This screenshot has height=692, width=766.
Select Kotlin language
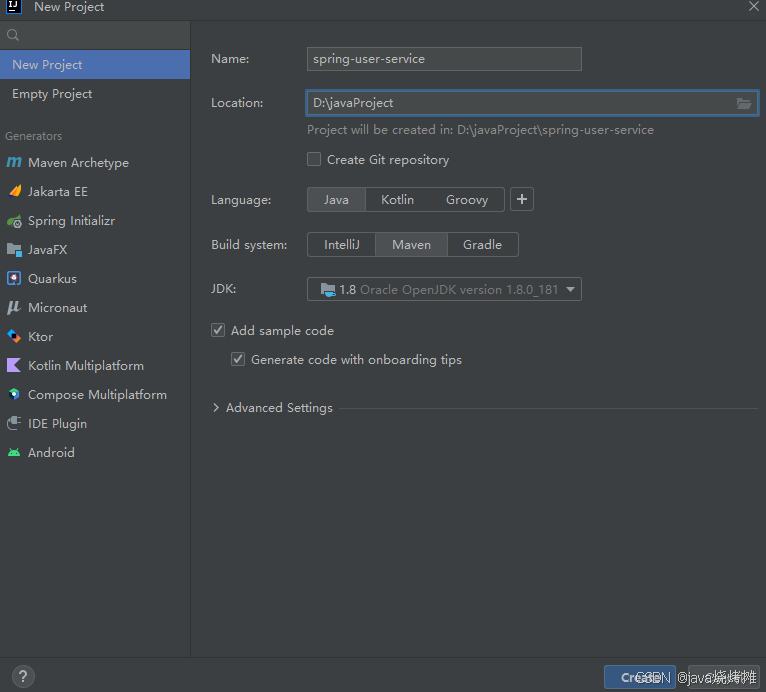397,200
